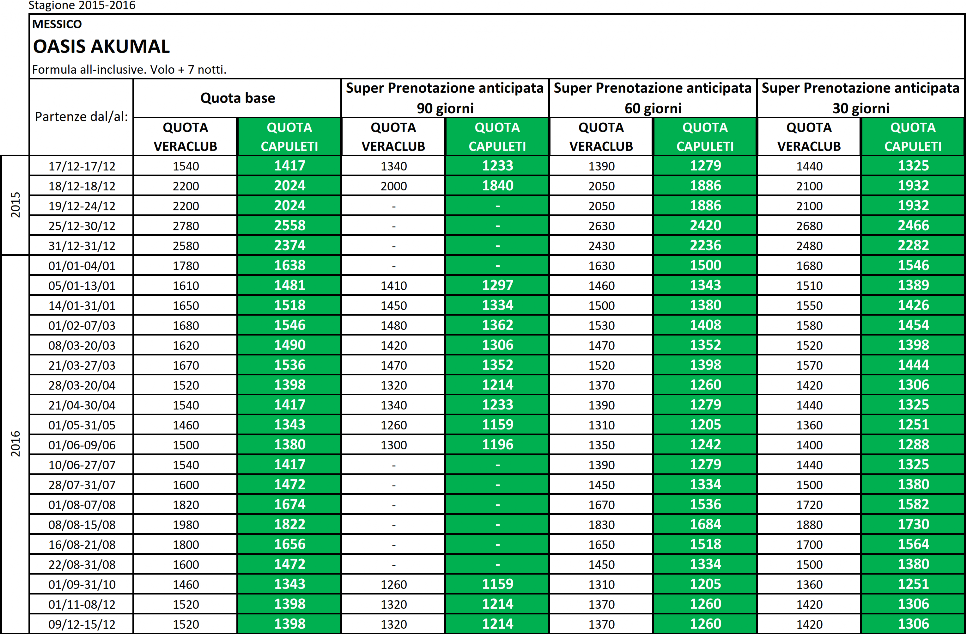Screen dimensions: 966x634
Task: Click the Quota base column group header
Action: click(237, 98)
